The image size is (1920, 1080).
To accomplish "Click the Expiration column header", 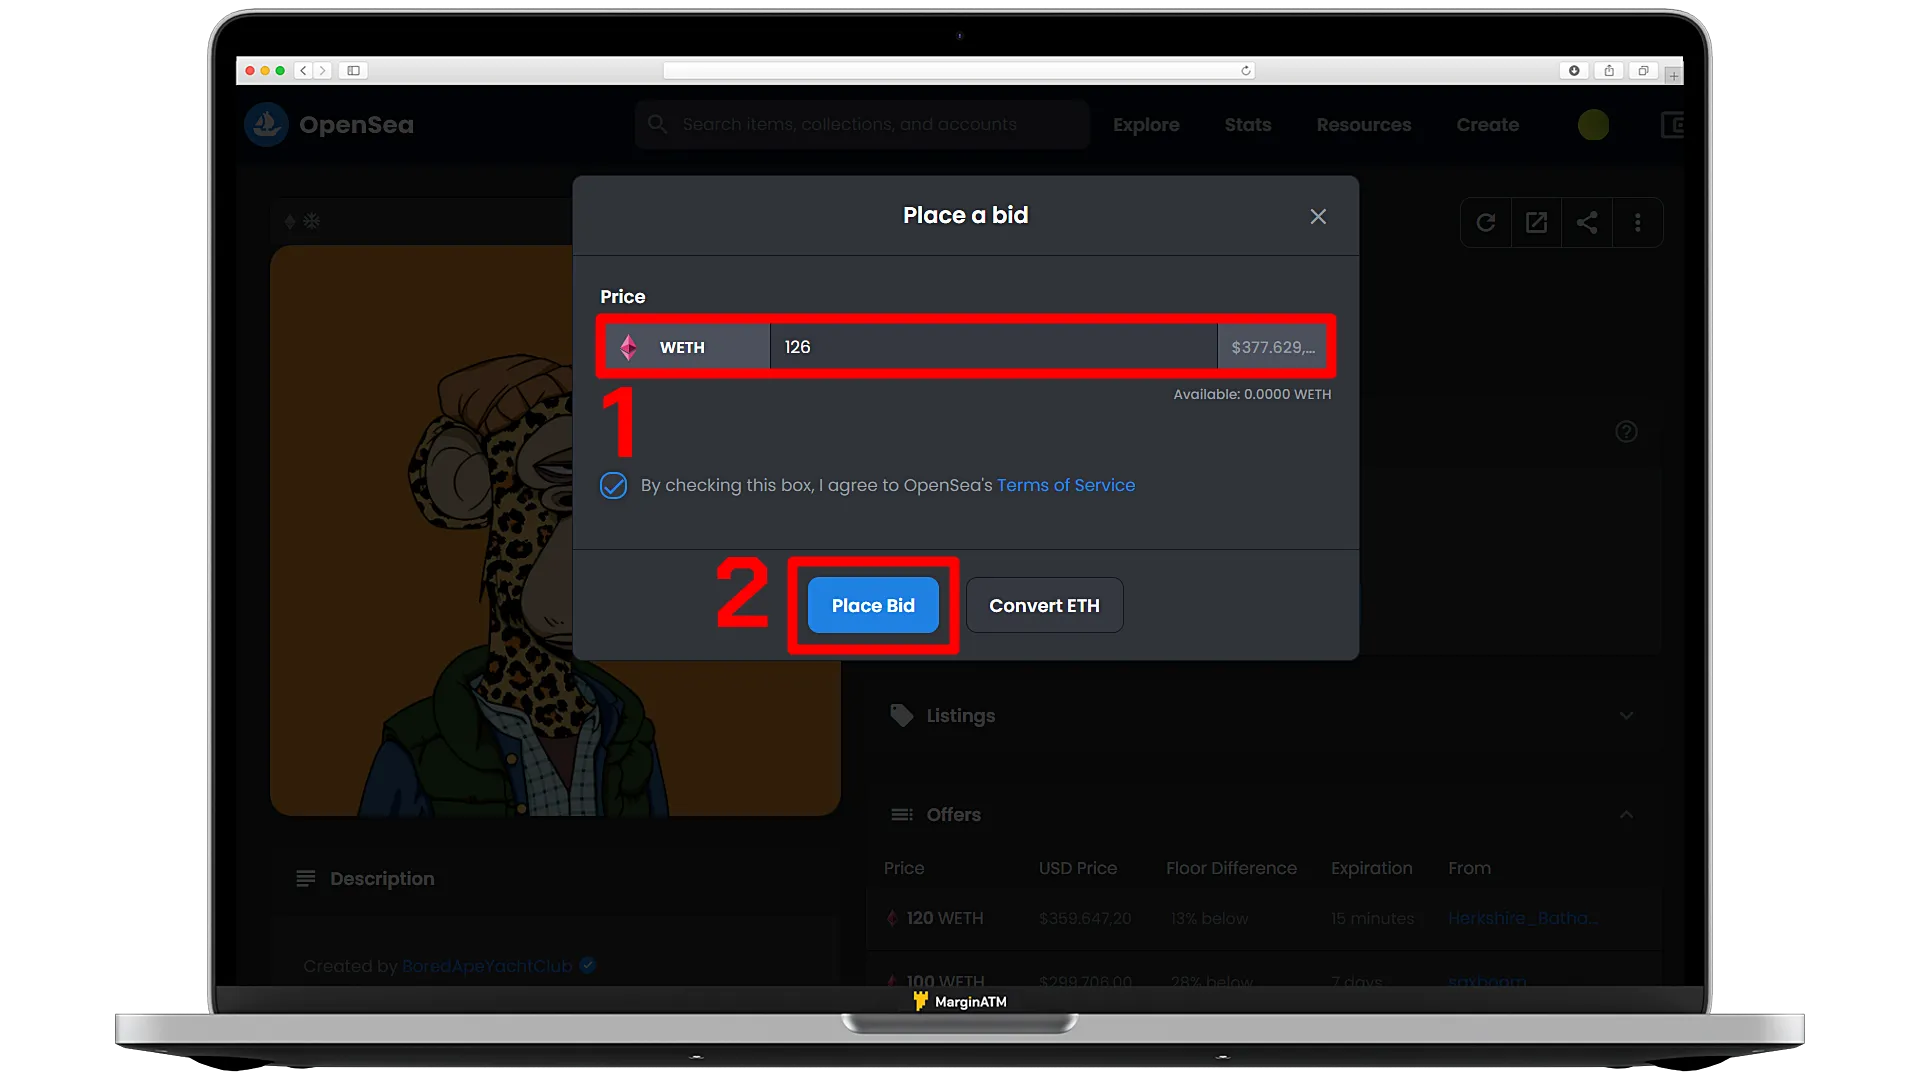I will pyautogui.click(x=1371, y=868).
